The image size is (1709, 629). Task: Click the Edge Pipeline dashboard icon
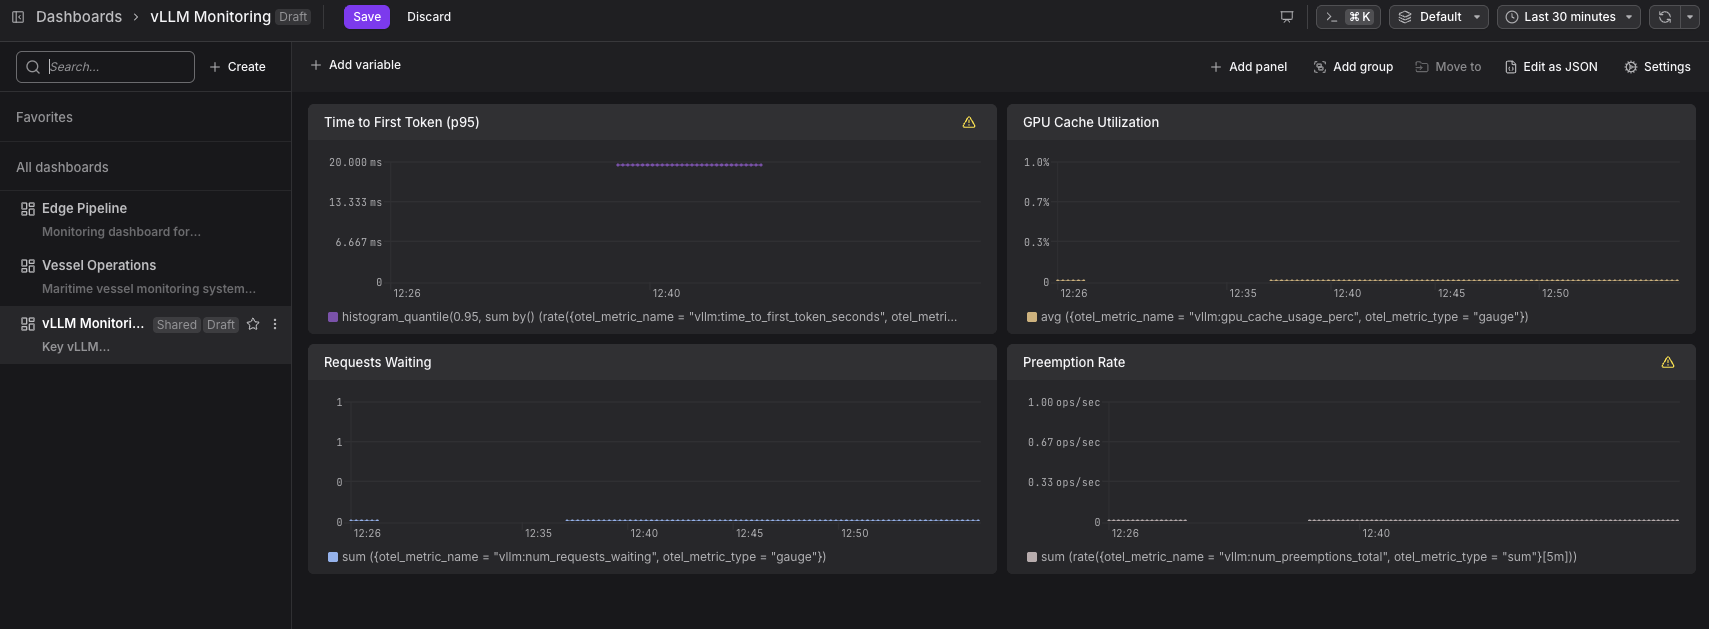(28, 209)
